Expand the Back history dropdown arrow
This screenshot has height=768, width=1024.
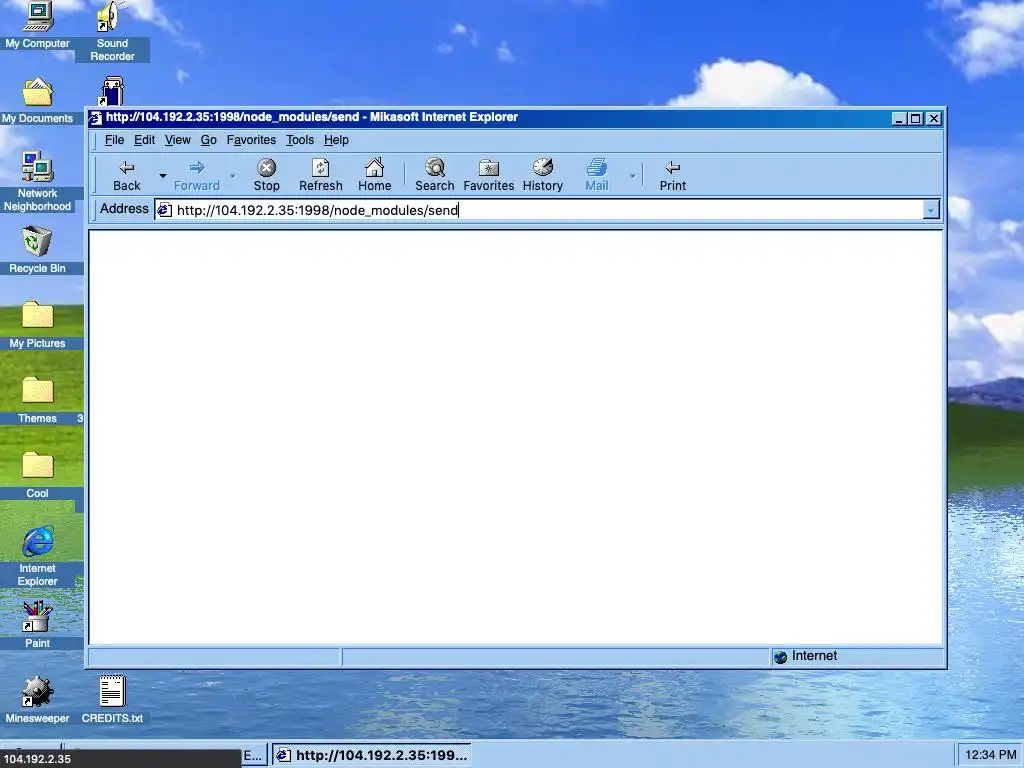(163, 176)
